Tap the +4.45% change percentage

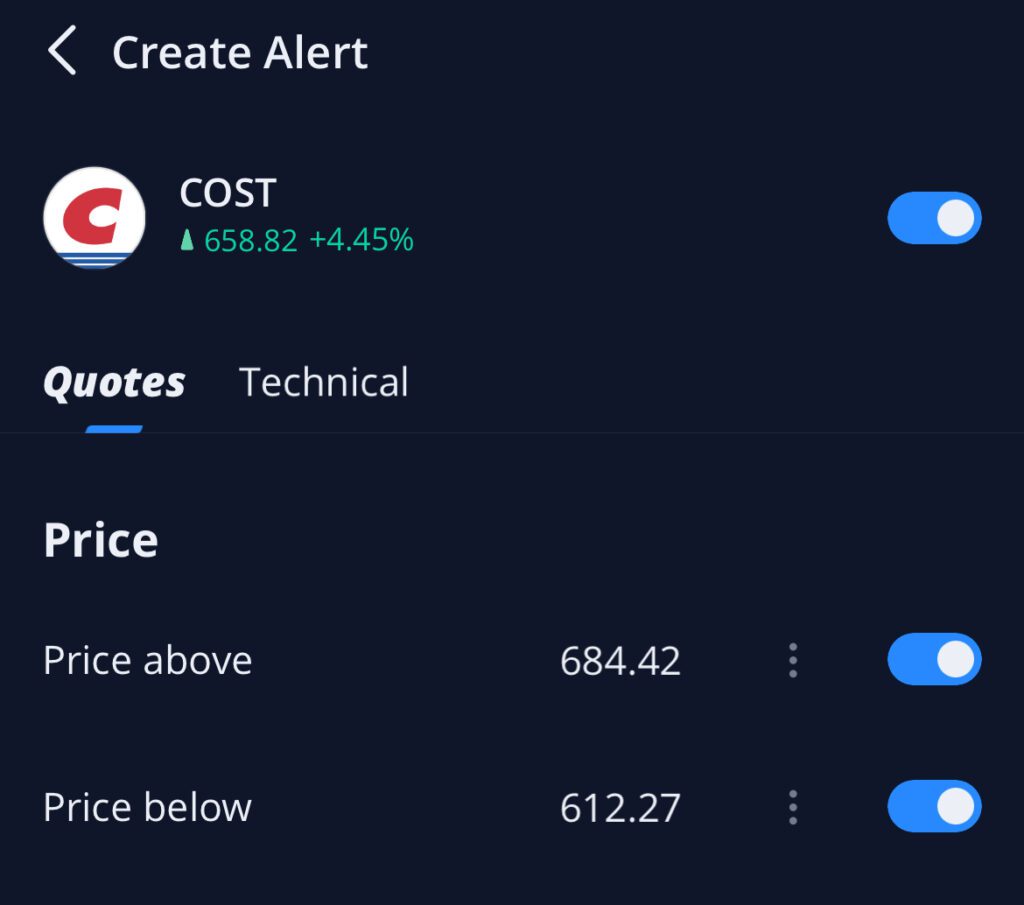tap(361, 240)
